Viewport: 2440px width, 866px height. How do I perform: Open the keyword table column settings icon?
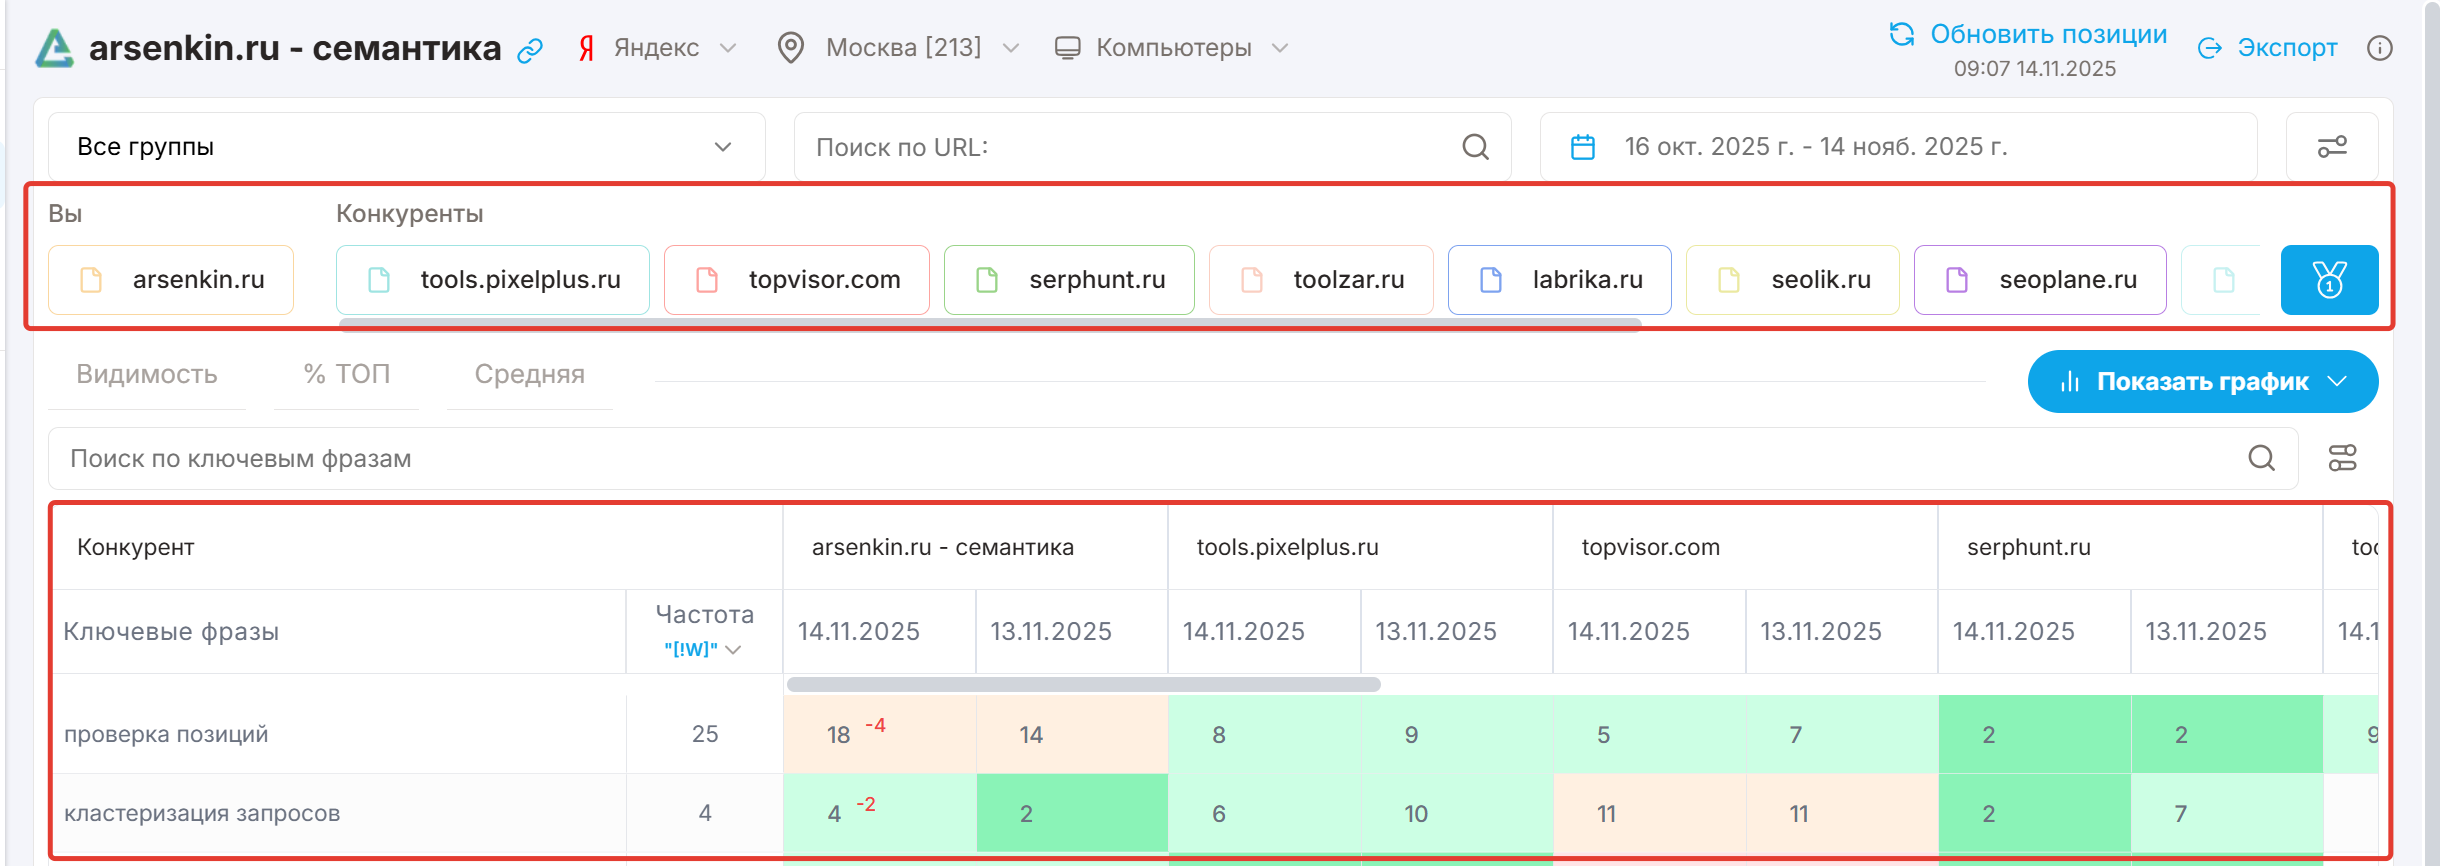pyautogui.click(x=2342, y=458)
